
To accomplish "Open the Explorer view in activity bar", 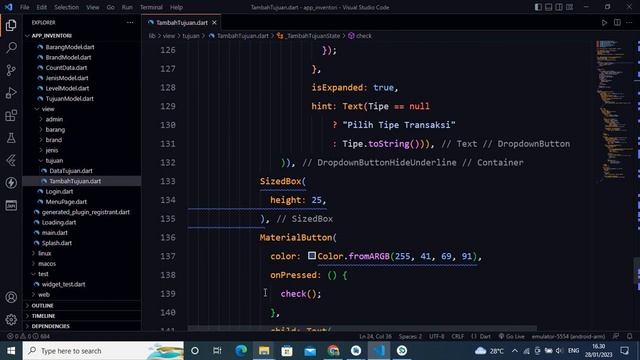I will tap(11, 25).
